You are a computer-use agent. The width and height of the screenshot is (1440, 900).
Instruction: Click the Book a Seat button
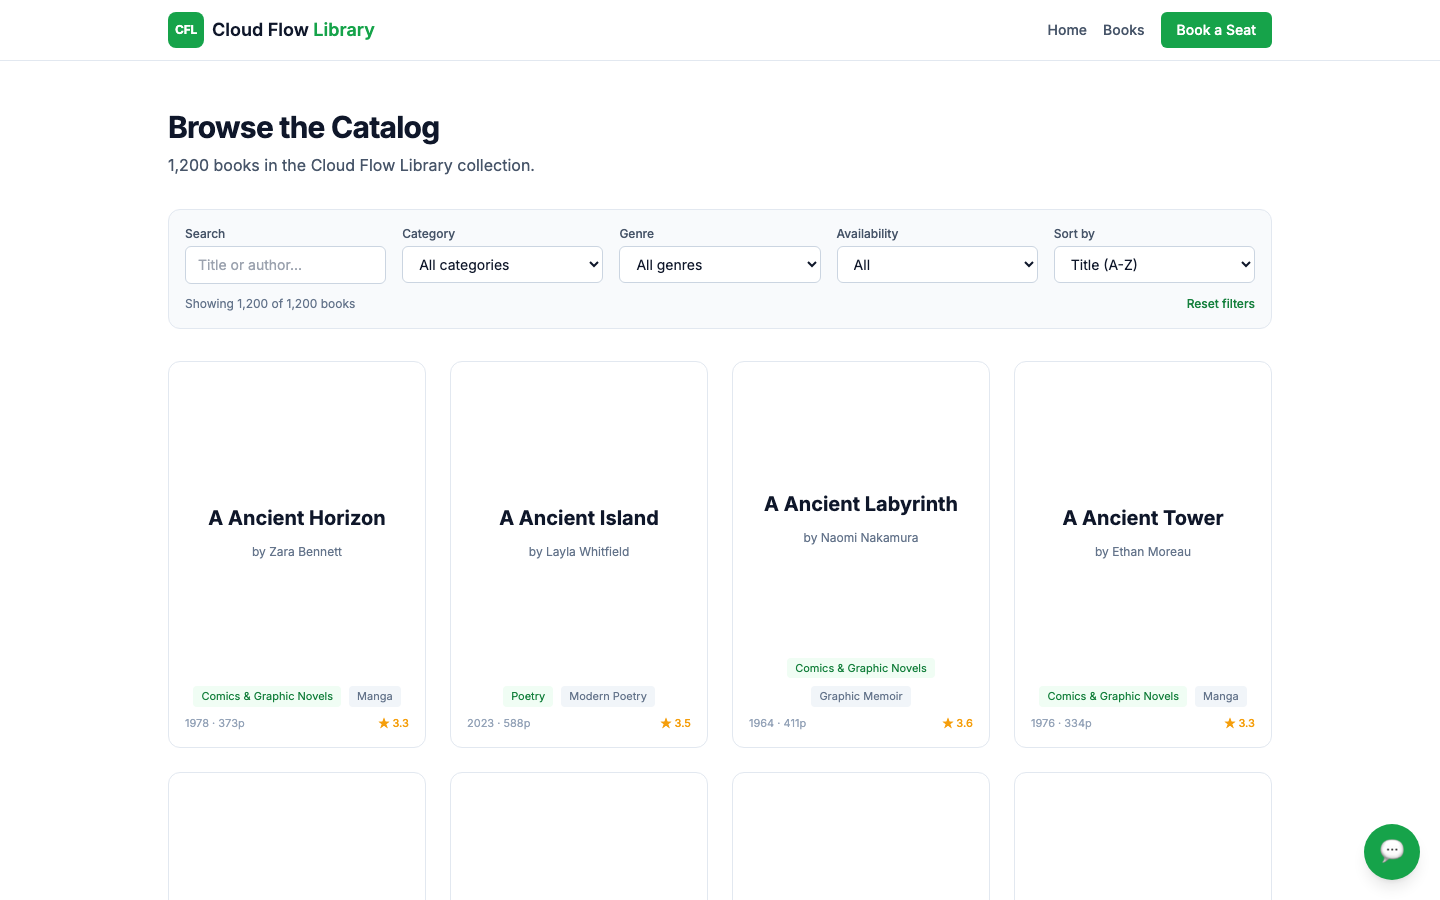pos(1216,30)
